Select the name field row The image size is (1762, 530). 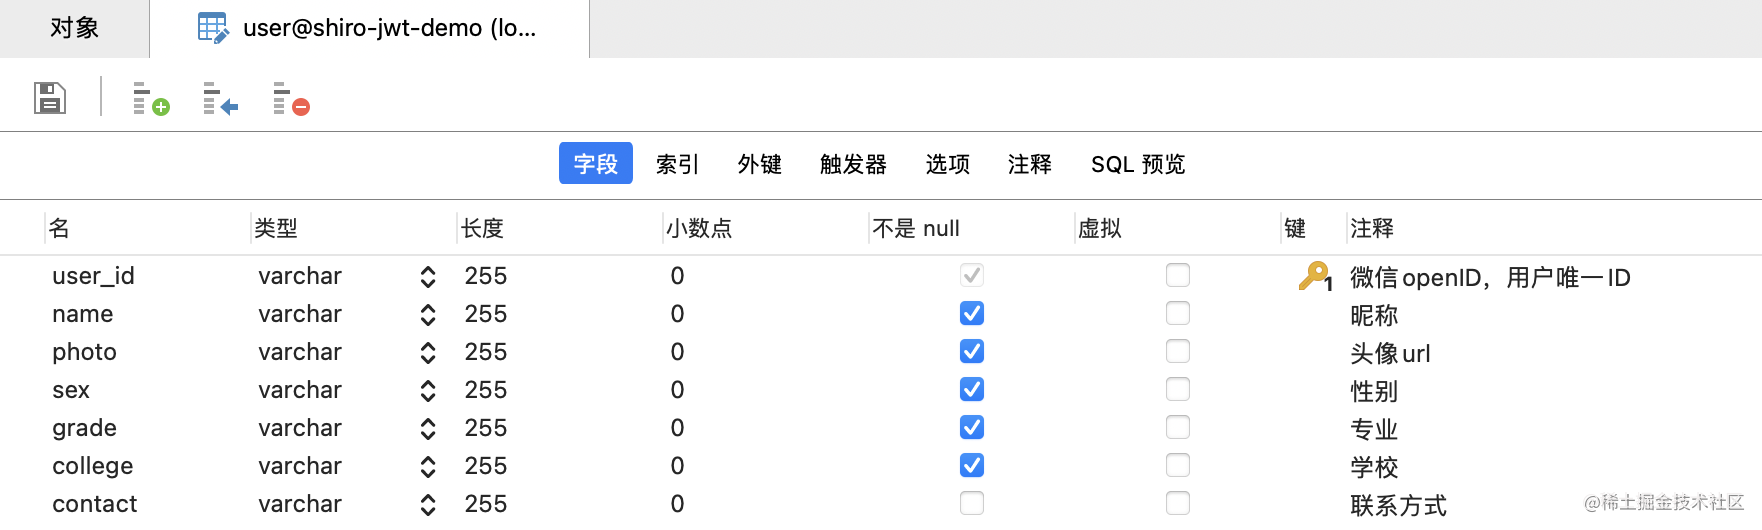pyautogui.click(x=82, y=314)
